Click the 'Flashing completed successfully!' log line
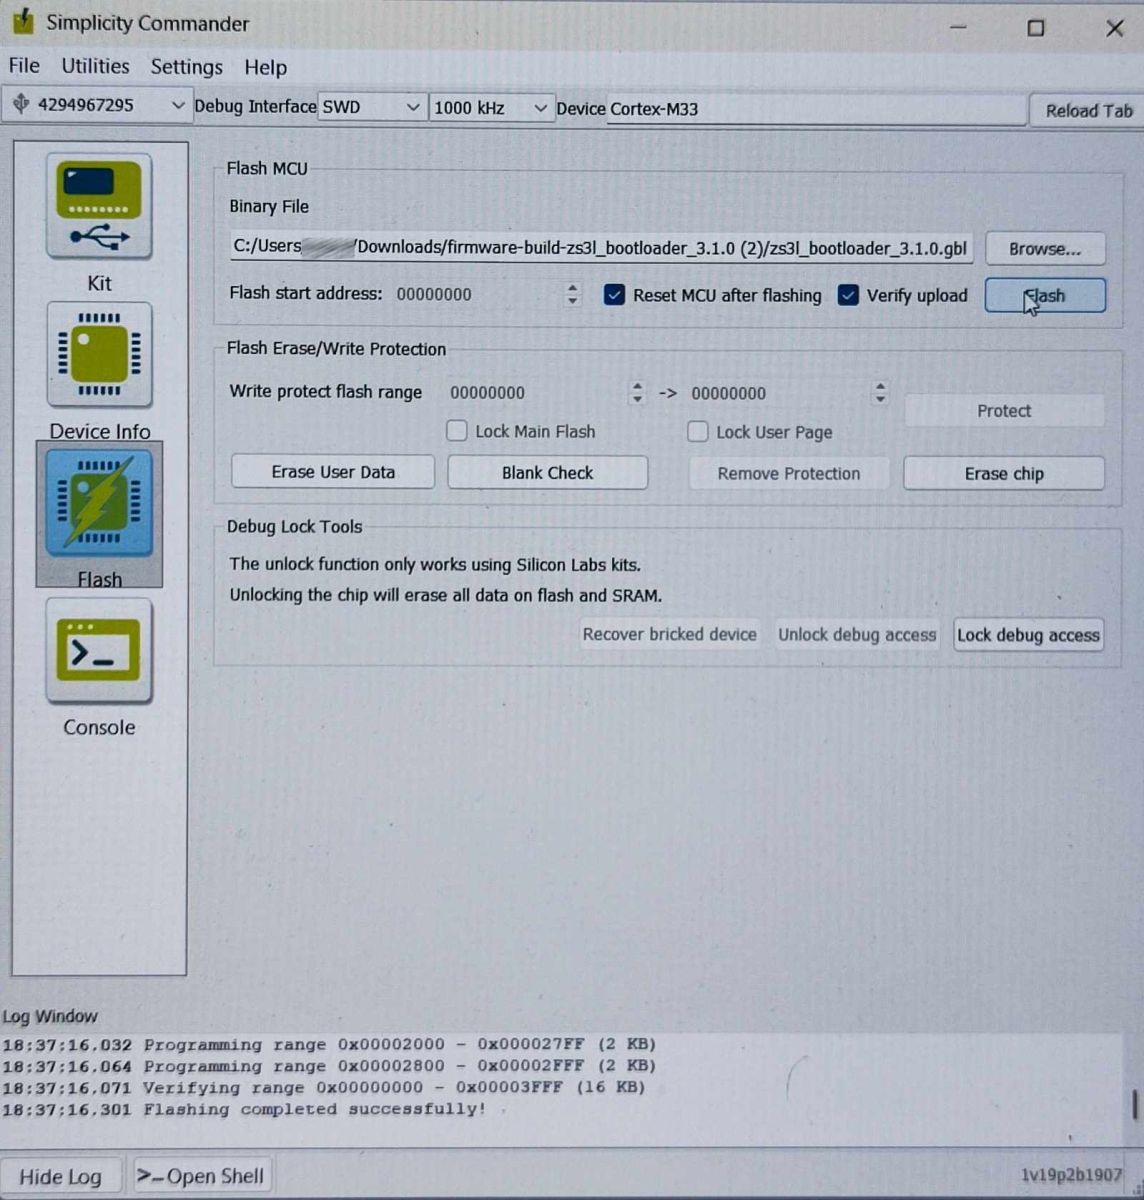 [244, 1109]
